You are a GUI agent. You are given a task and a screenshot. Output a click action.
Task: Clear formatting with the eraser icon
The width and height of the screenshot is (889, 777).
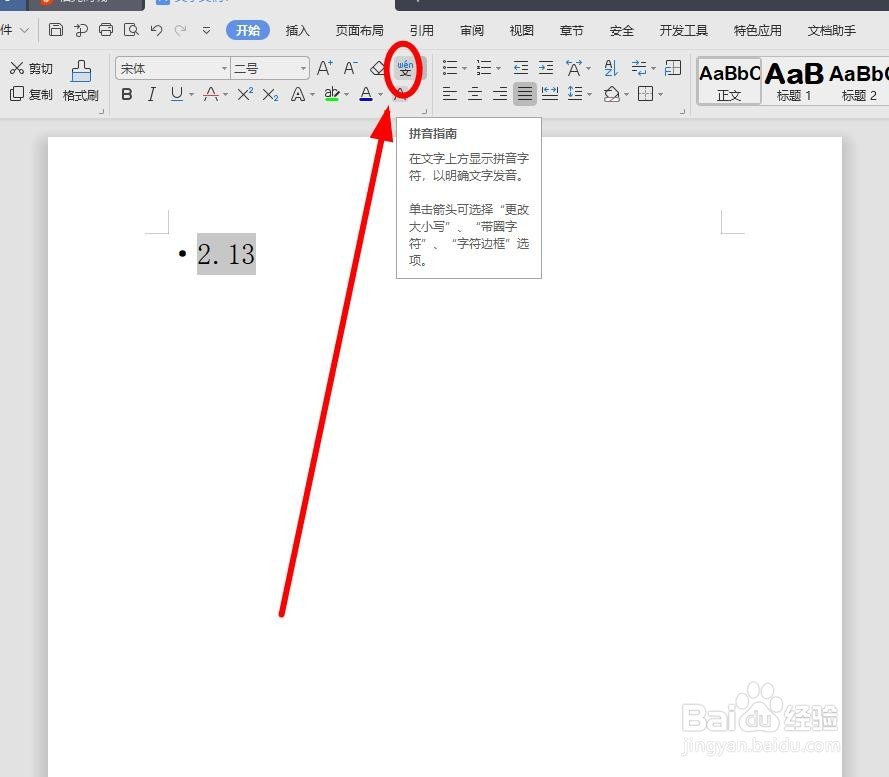pos(377,69)
